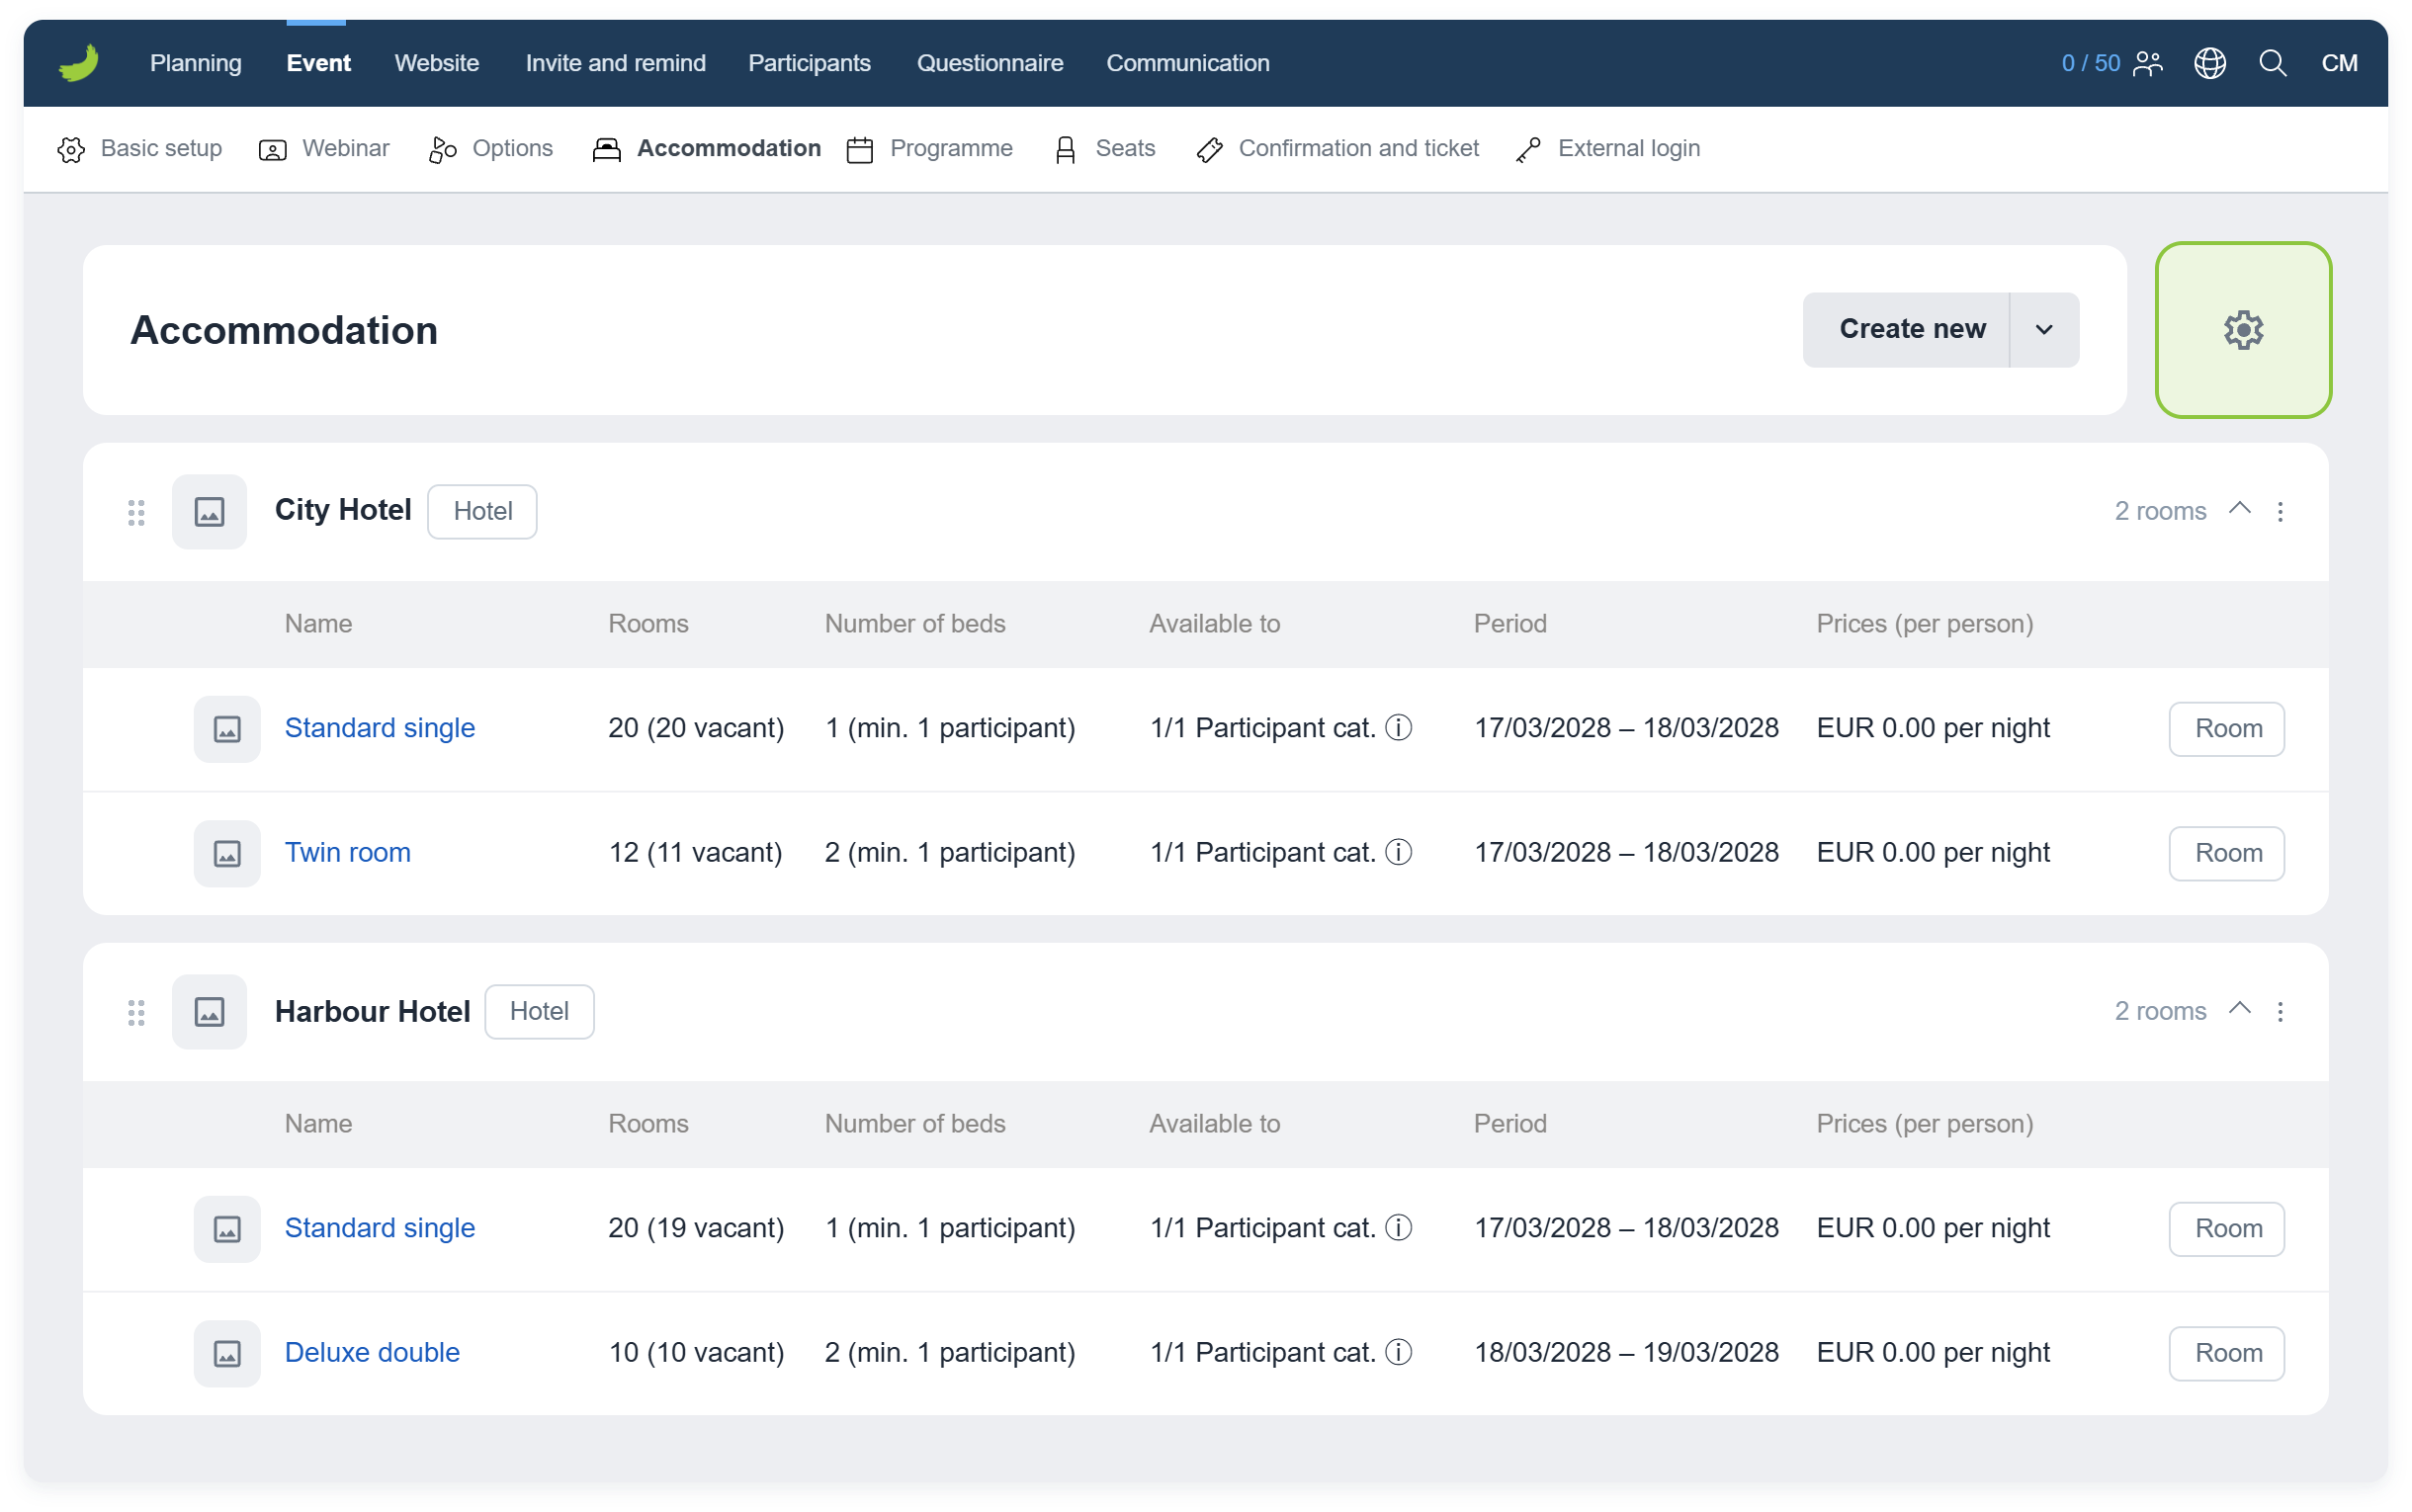The height and width of the screenshot is (1512, 2412).
Task: Open Harbour Hotel three-dot menu
Action: point(2279,1011)
